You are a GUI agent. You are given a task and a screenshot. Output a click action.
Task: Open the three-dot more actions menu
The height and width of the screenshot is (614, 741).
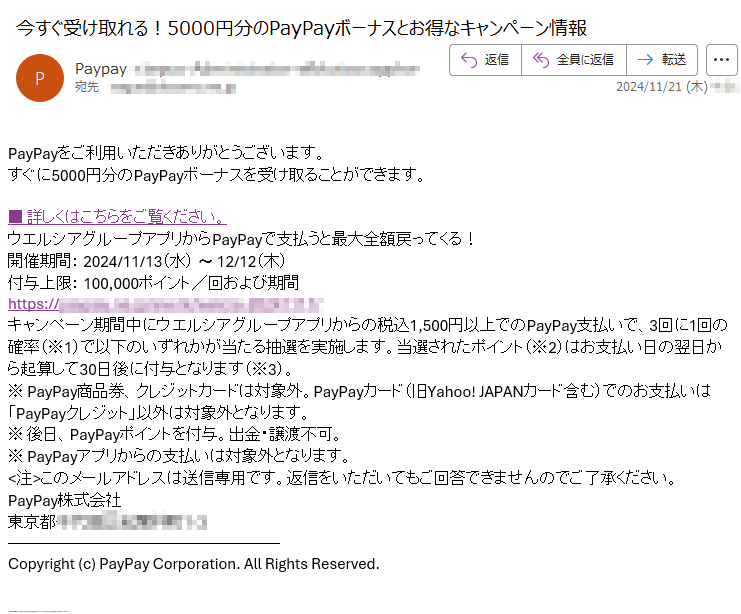(x=721, y=60)
